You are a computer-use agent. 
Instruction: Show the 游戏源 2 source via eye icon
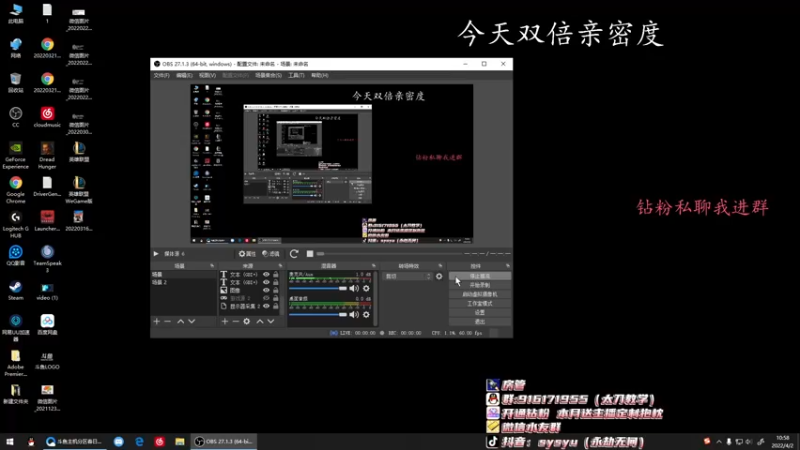point(266,298)
